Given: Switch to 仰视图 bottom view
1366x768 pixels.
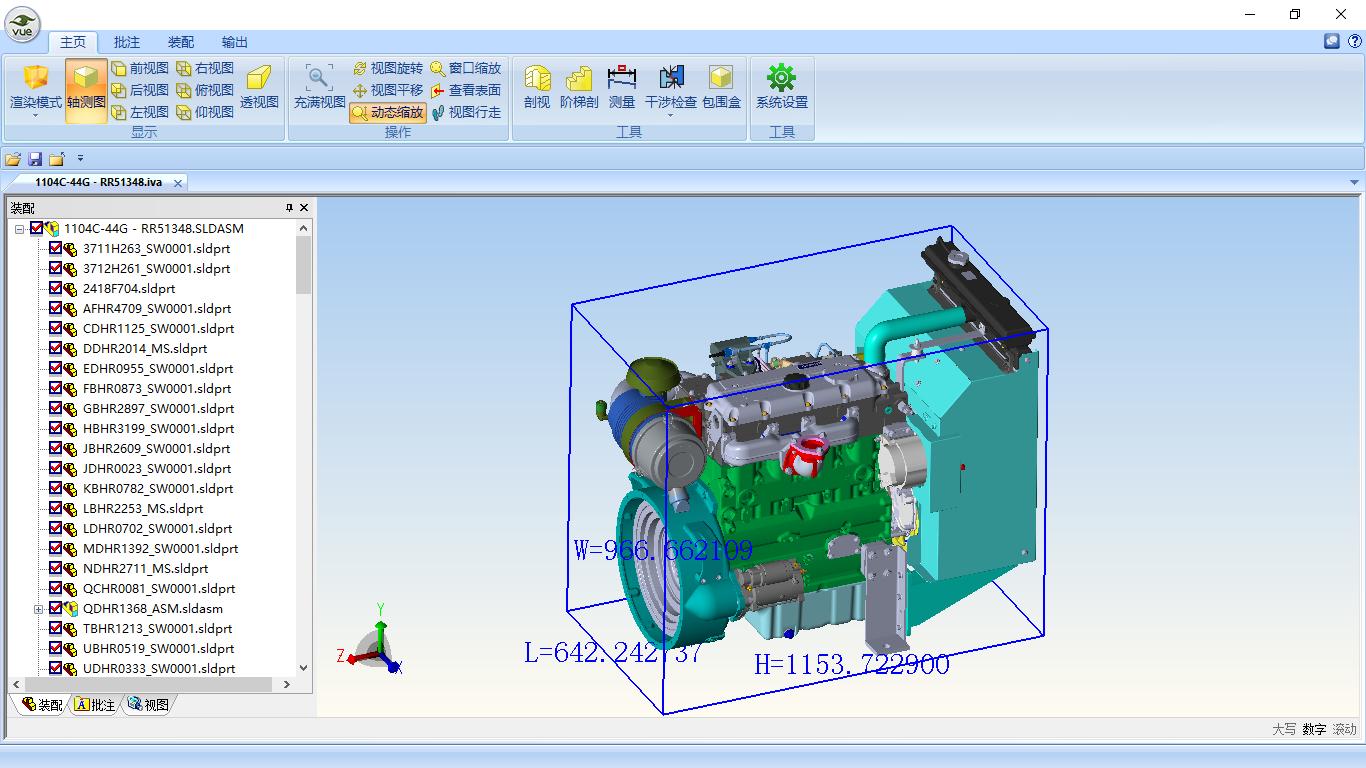Looking at the screenshot, I should 205,112.
